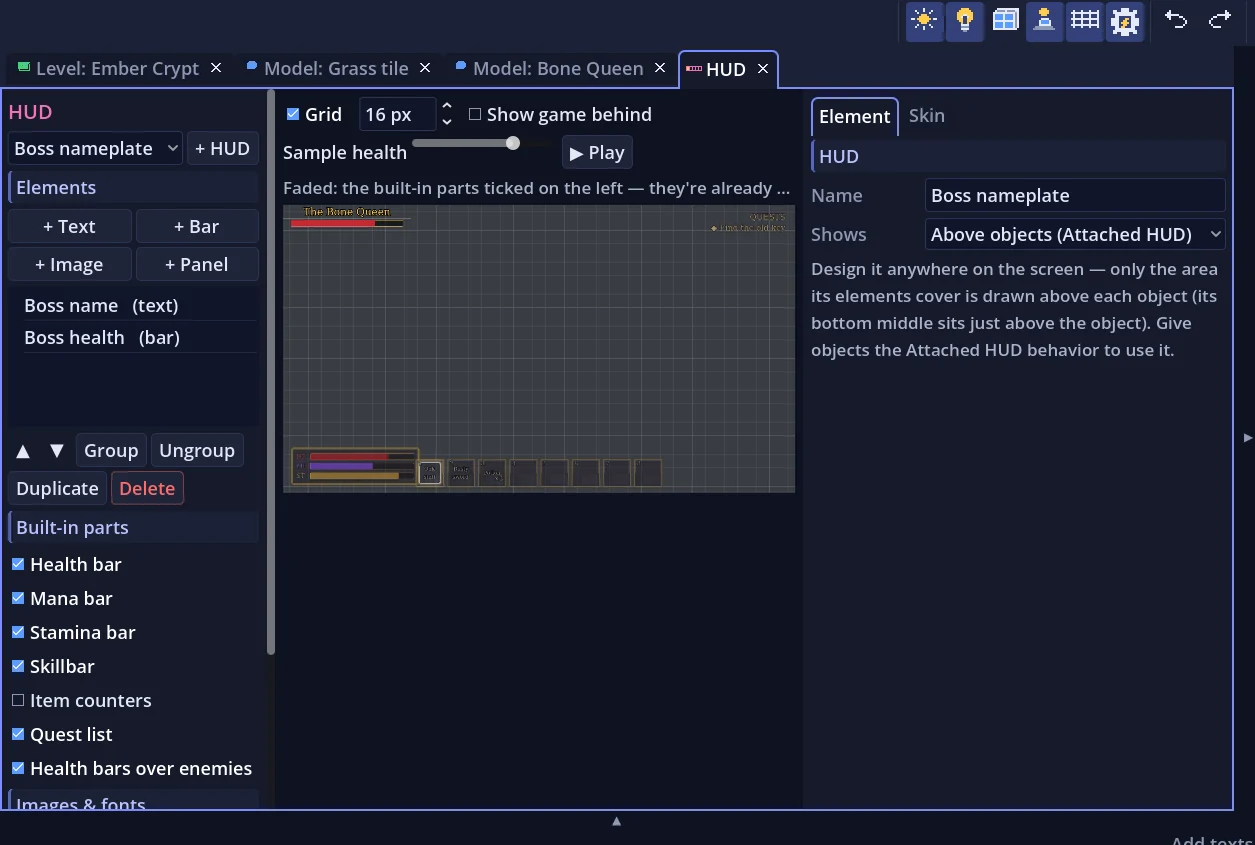
Task: Toggle the character pawn icon
Action: click(1045, 20)
